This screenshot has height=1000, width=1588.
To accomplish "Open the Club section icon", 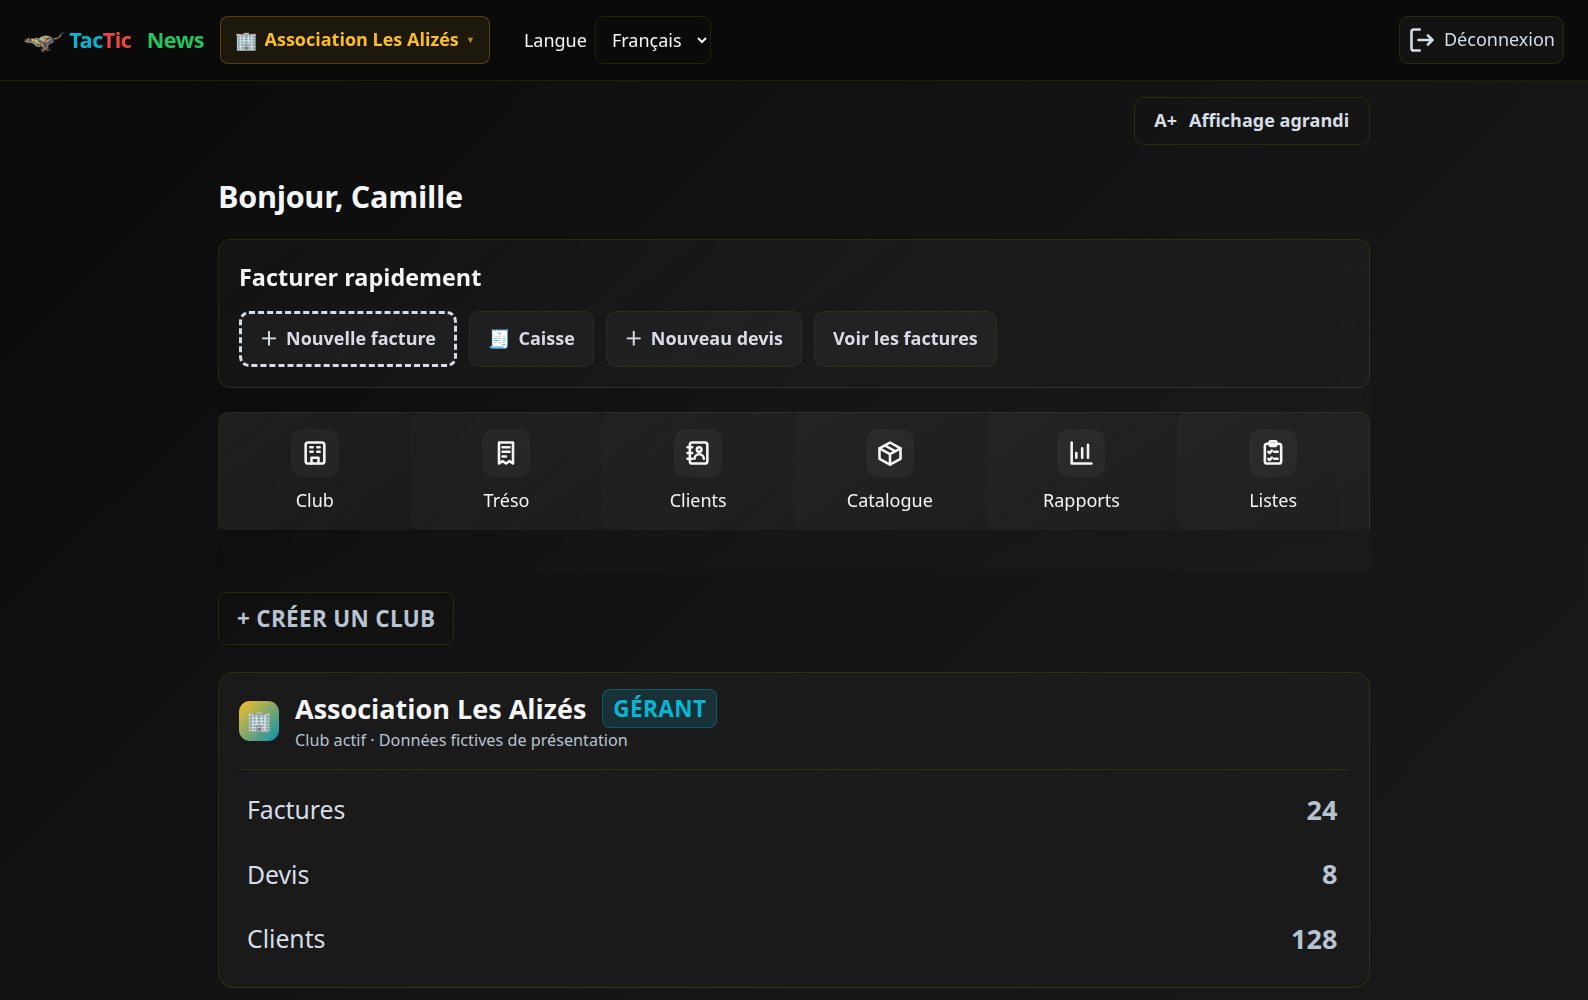I will (314, 453).
